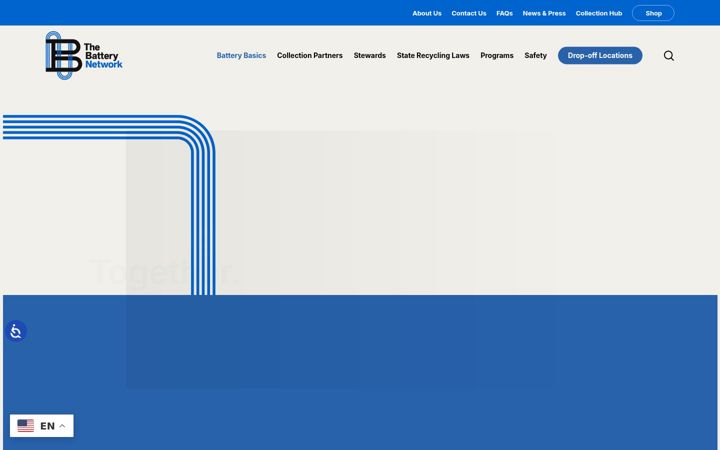Visit the FAQs link
The width and height of the screenshot is (720, 450).
pyautogui.click(x=504, y=13)
